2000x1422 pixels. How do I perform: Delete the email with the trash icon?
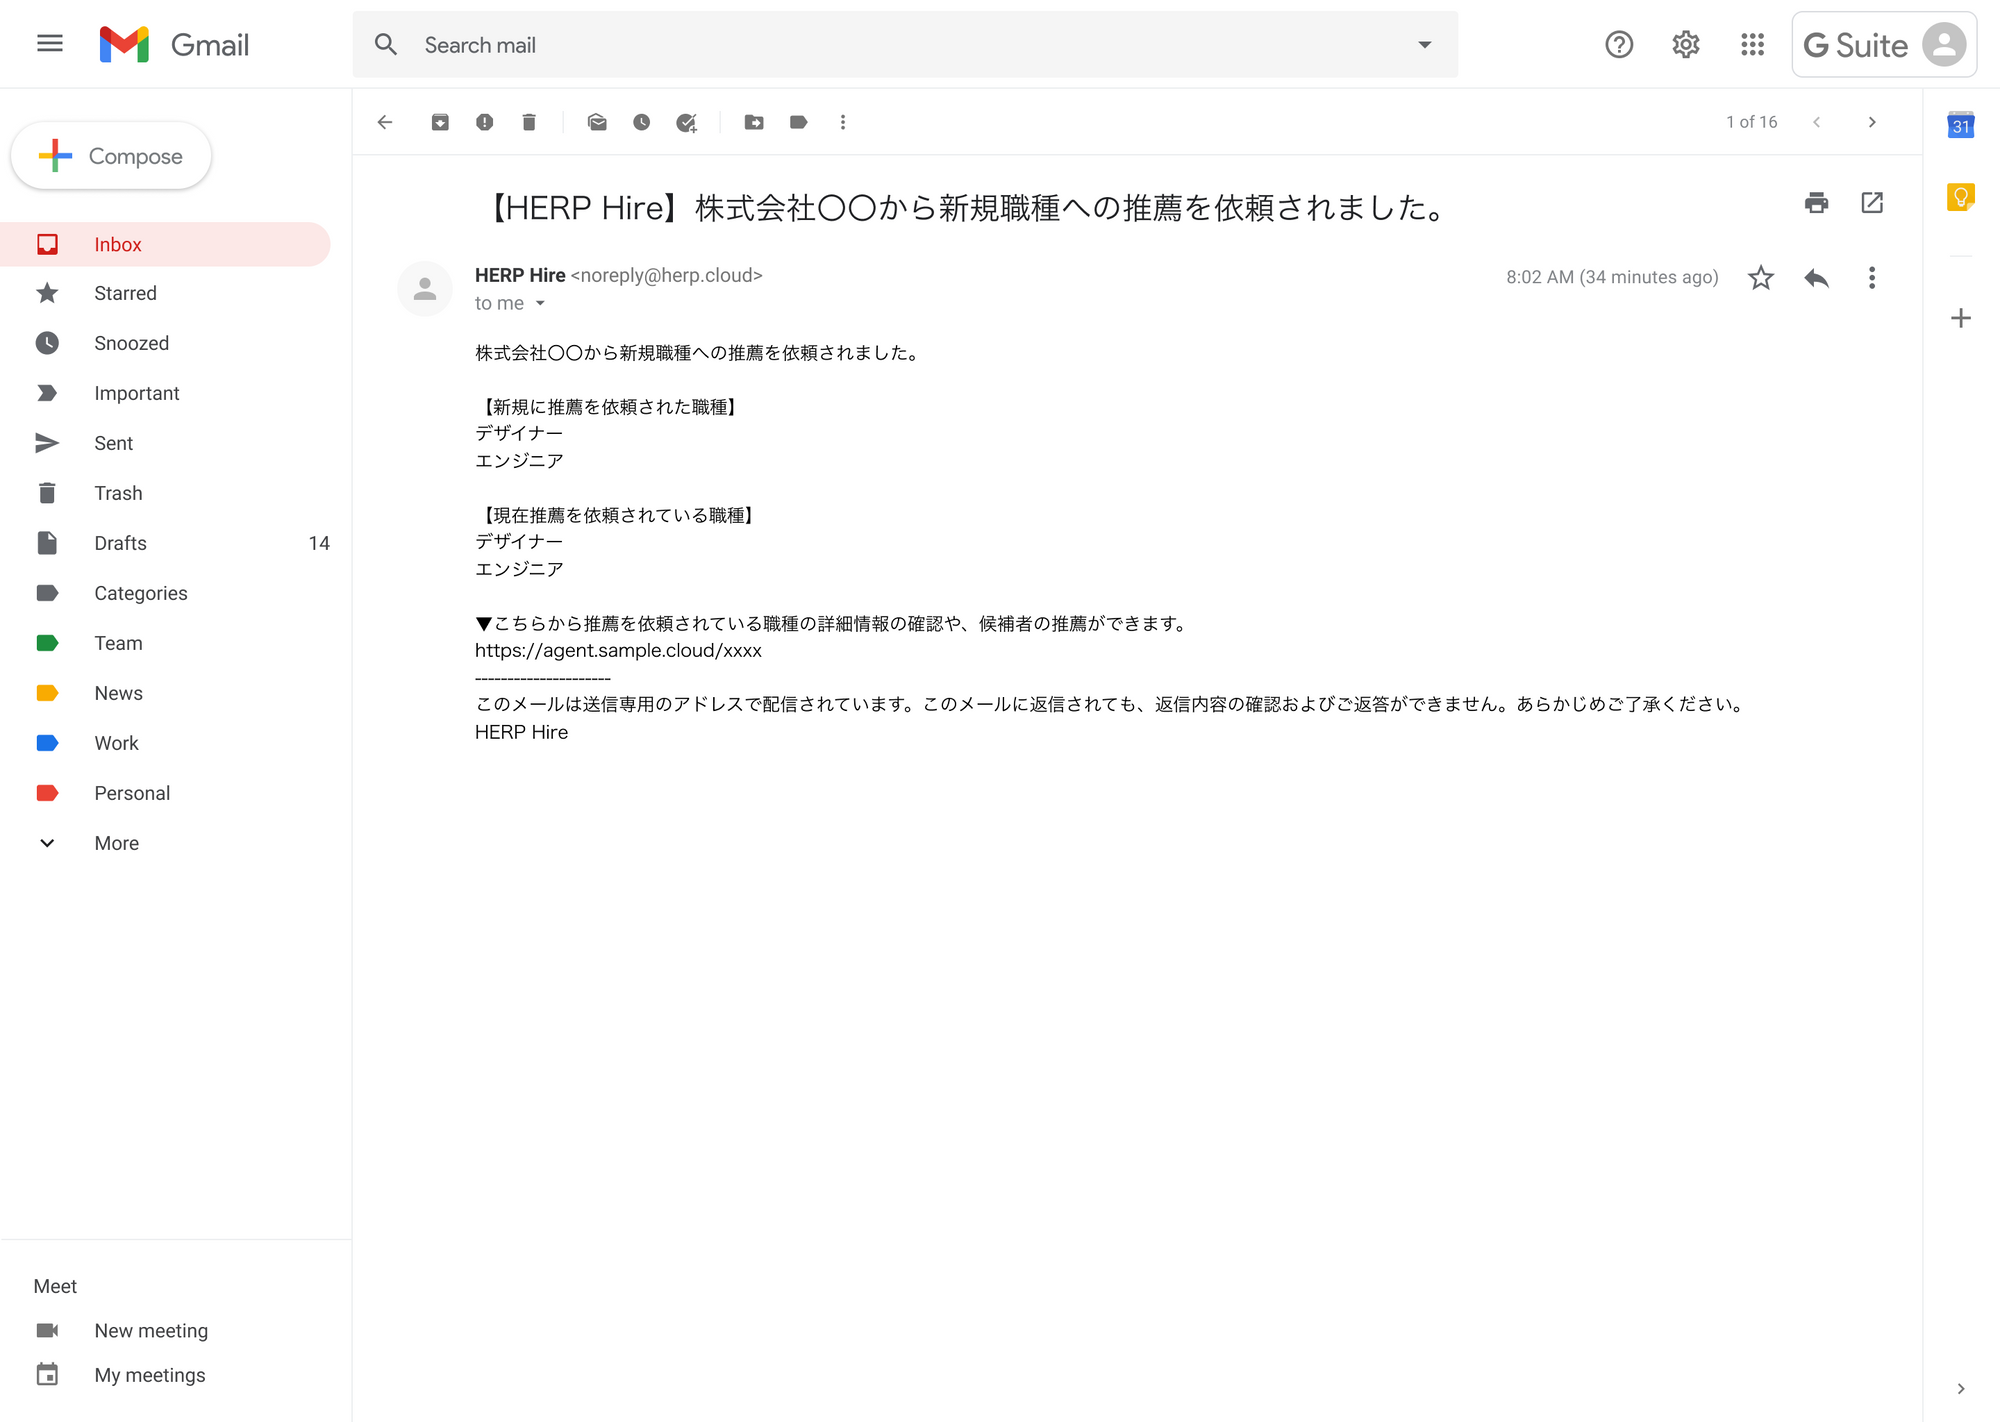529,122
